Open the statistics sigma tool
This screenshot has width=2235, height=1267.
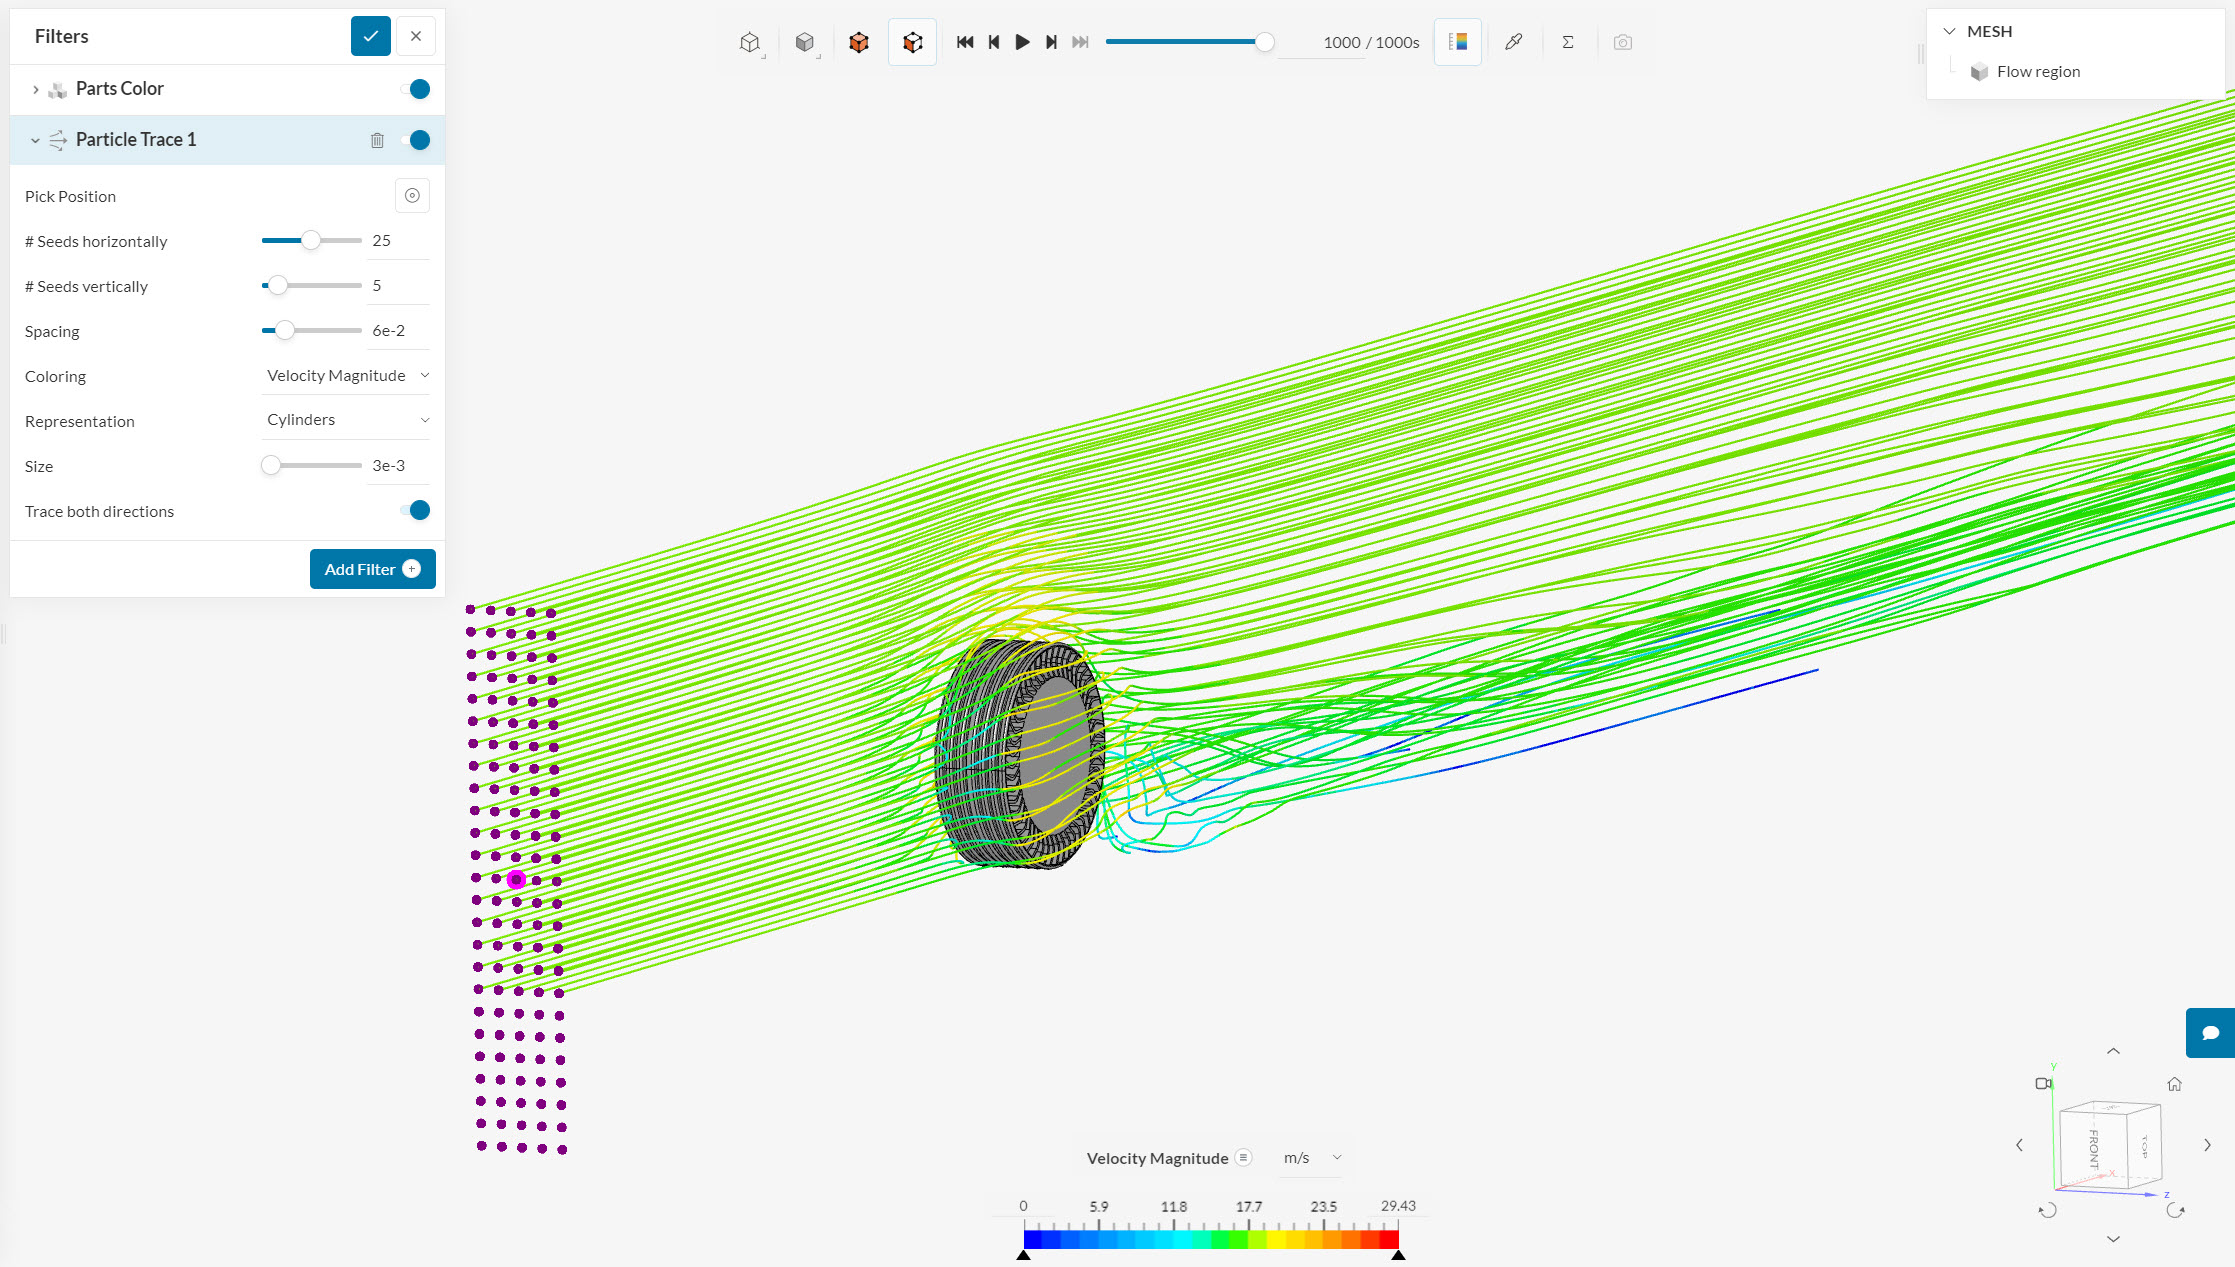point(1568,42)
